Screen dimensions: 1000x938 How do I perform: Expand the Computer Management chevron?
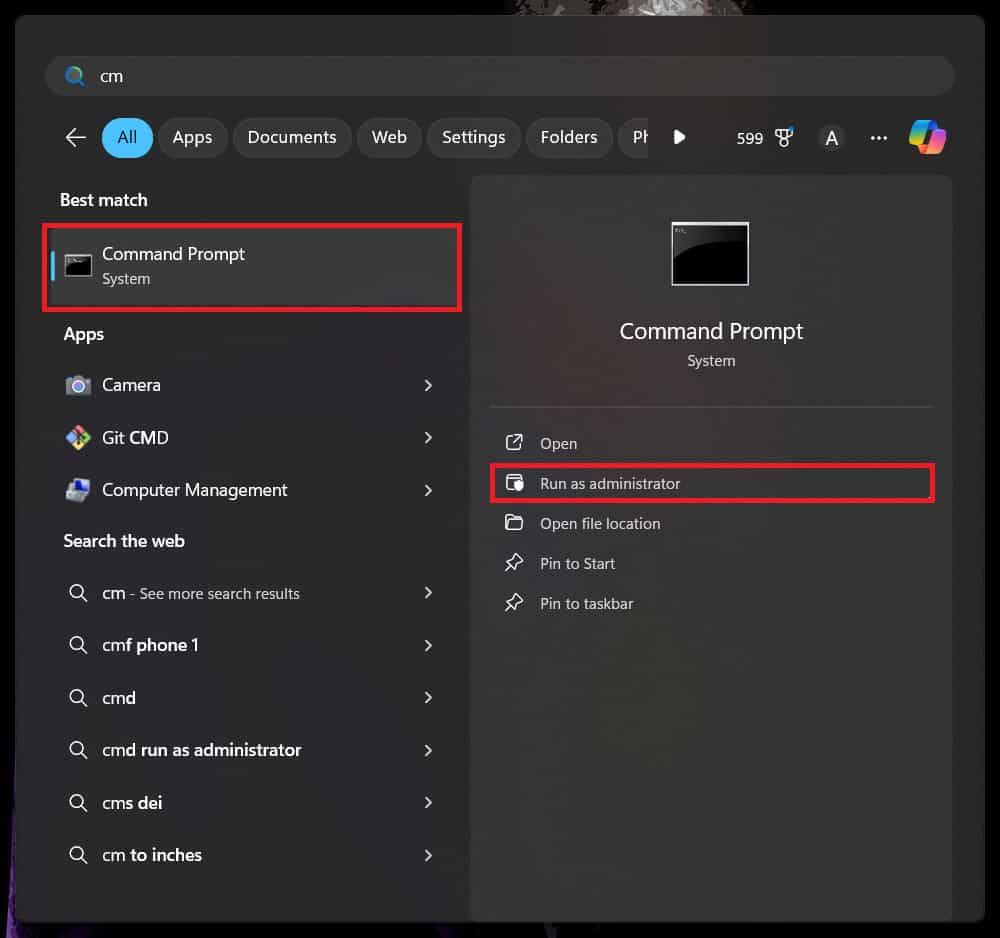[x=428, y=490]
